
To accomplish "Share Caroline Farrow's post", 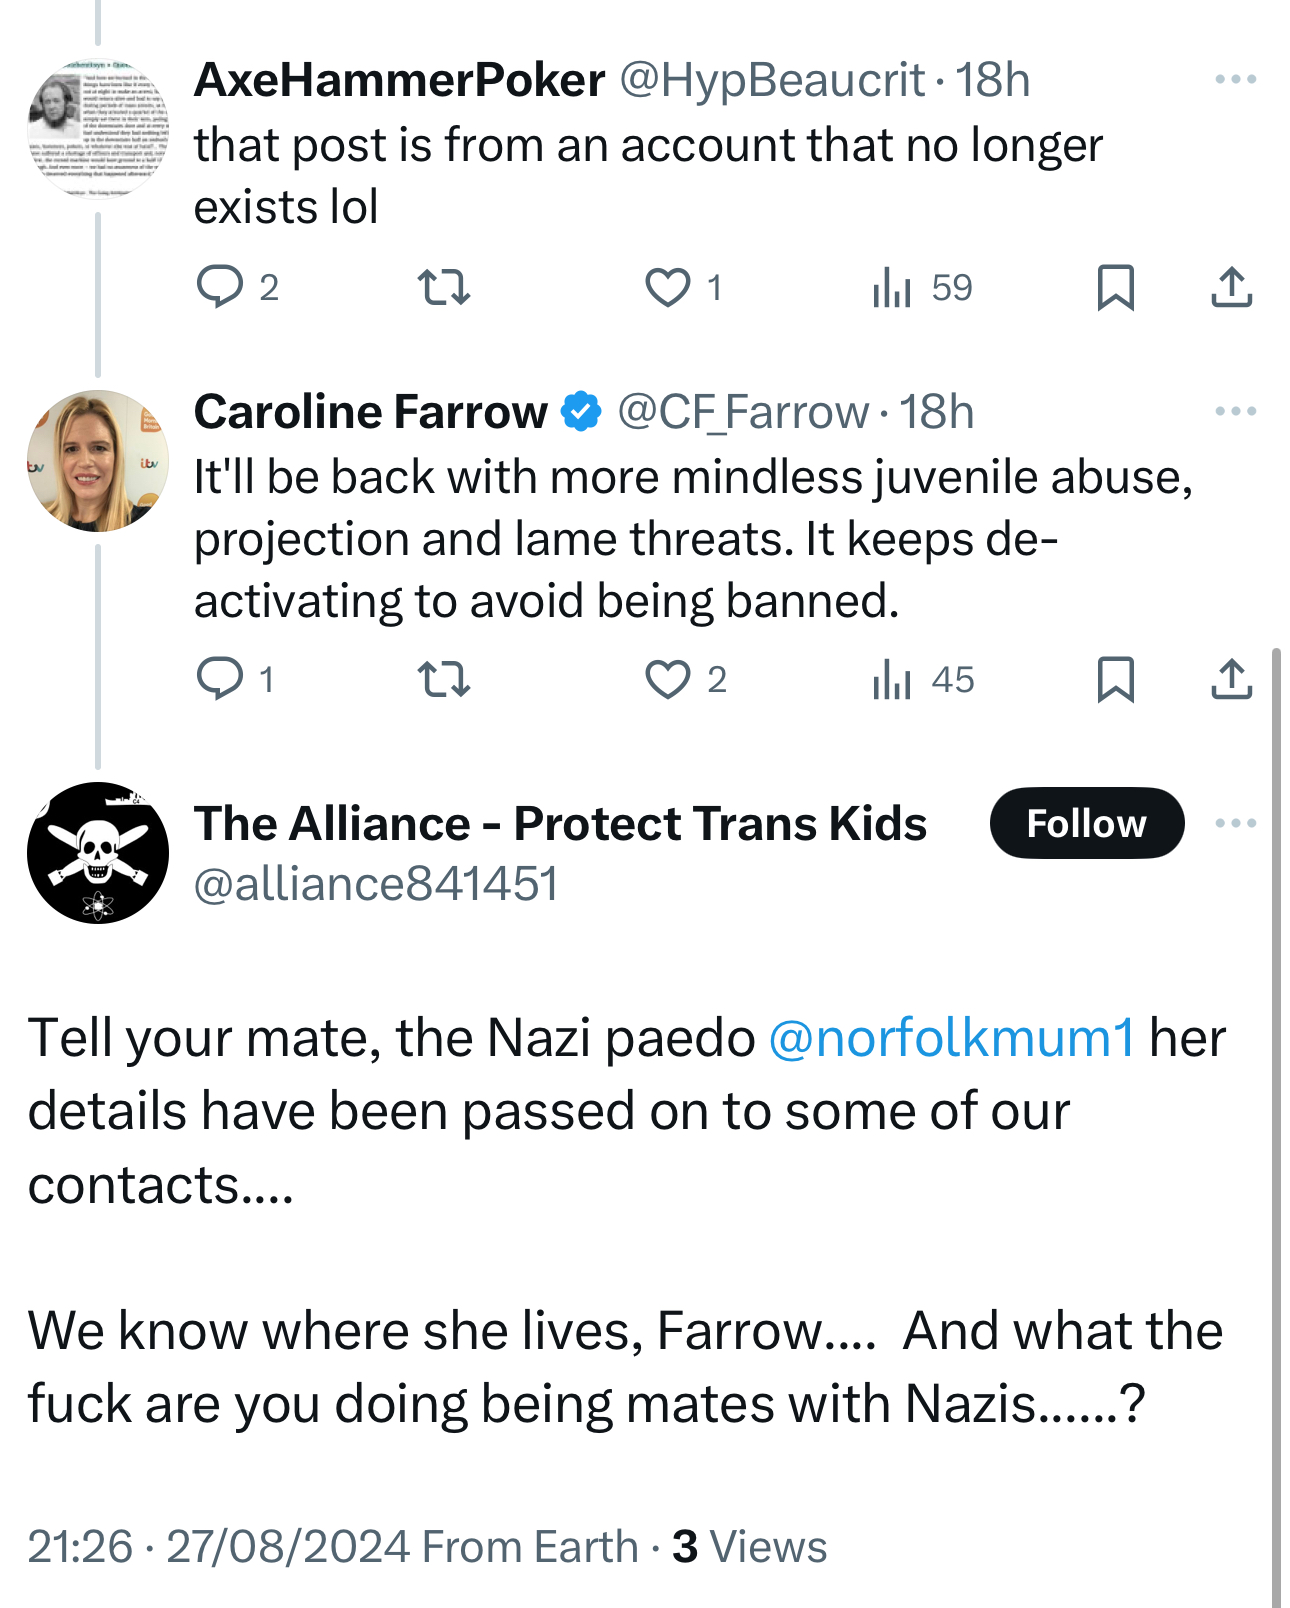I will 1231,679.
